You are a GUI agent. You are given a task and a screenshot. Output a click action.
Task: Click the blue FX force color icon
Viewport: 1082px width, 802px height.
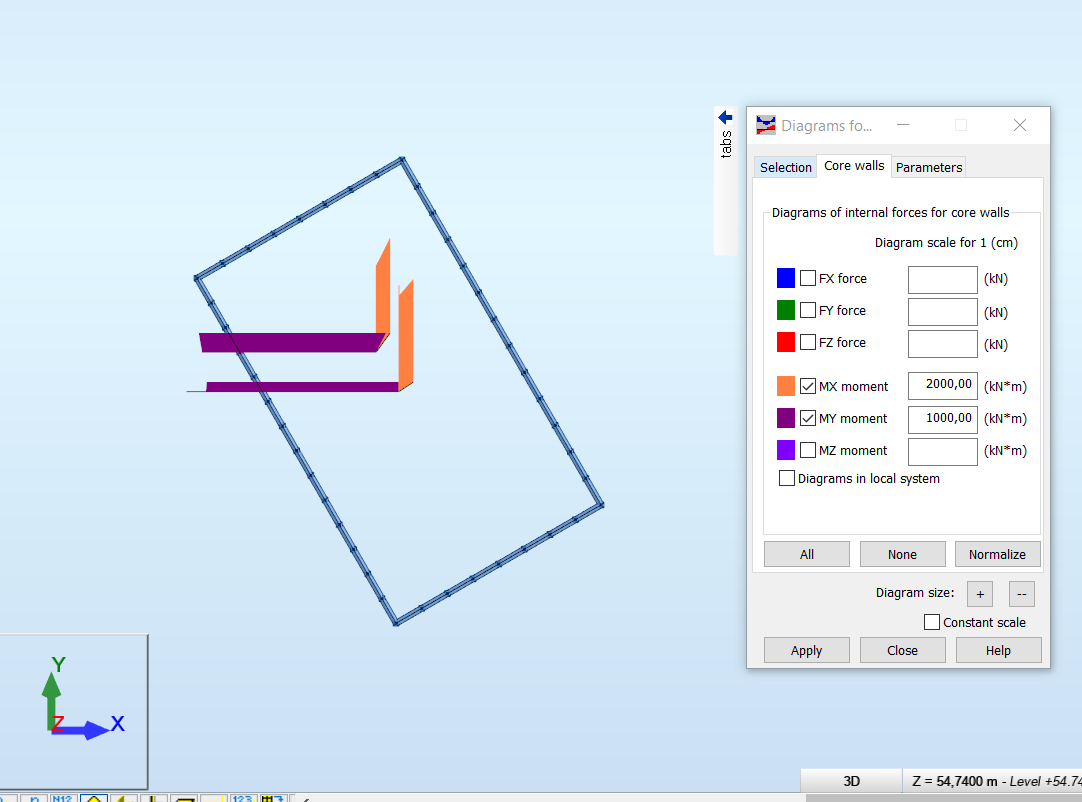(786, 278)
